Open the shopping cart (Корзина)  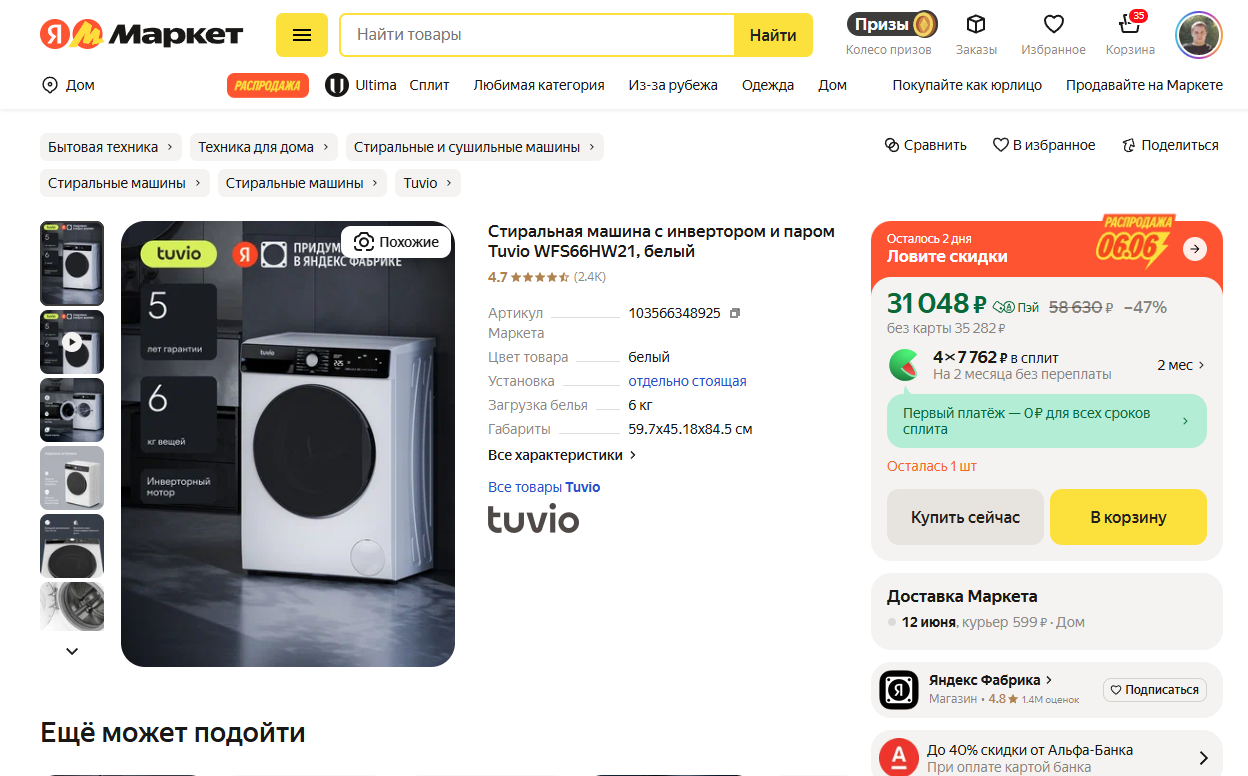coord(1130,25)
